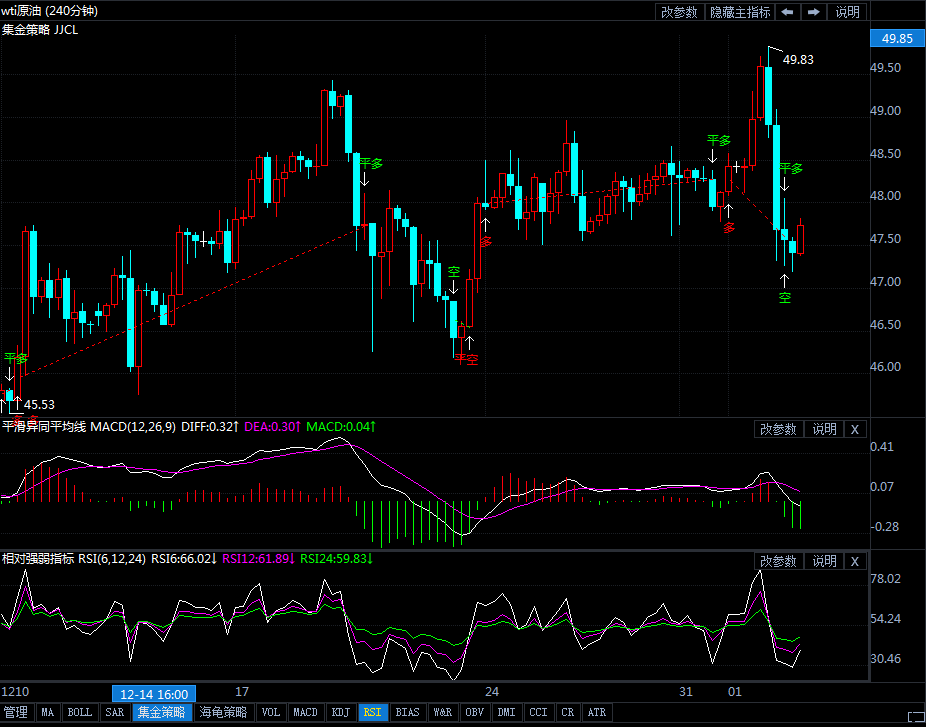The height and width of the screenshot is (727, 926).
Task: Click 说明 in the MACD panel header
Action: click(824, 429)
